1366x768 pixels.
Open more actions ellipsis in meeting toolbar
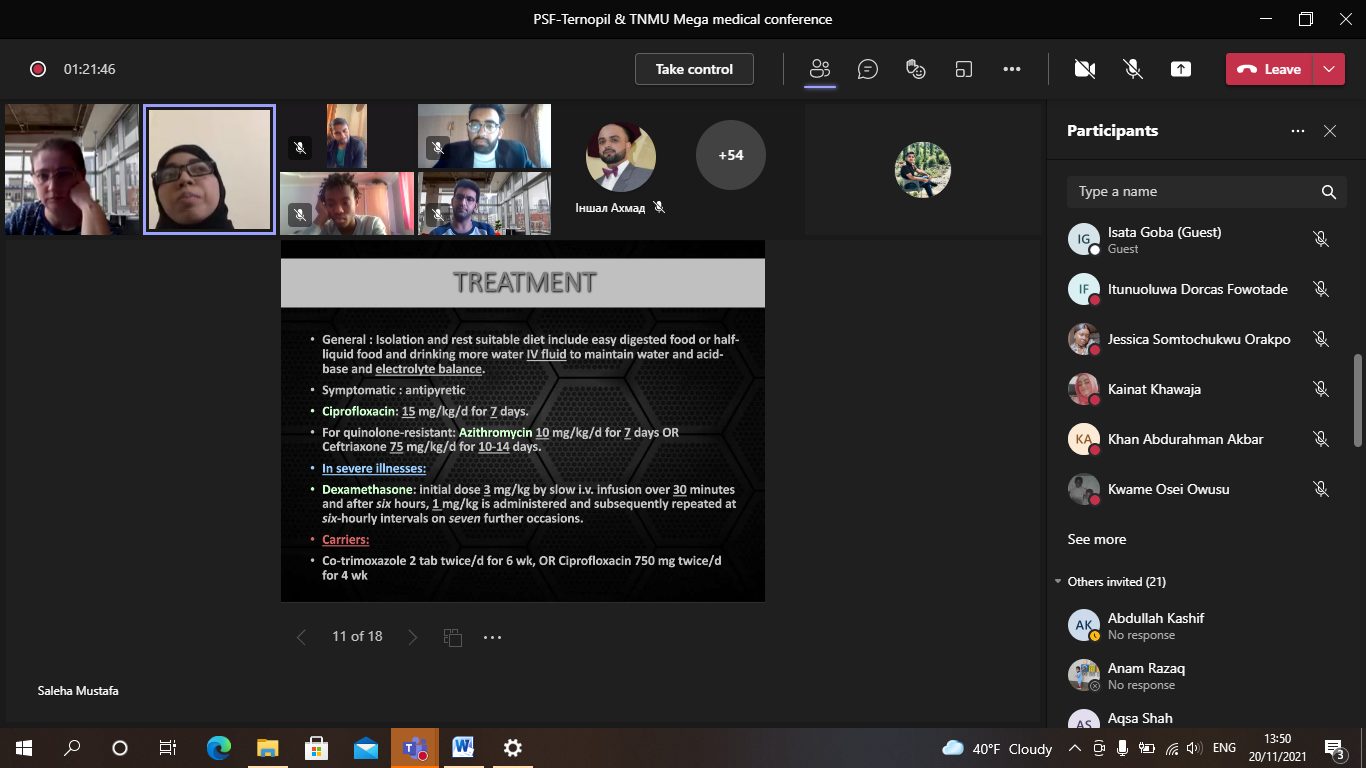(x=1012, y=69)
